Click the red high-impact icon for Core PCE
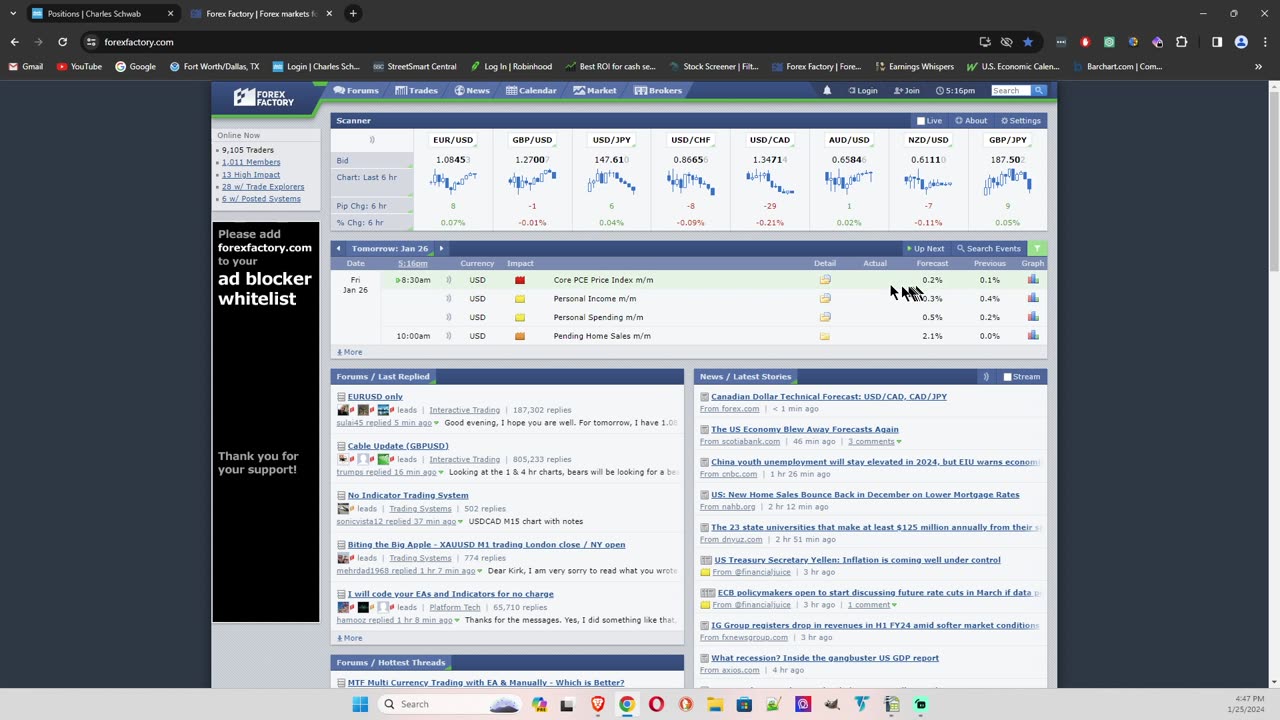 pyautogui.click(x=520, y=280)
